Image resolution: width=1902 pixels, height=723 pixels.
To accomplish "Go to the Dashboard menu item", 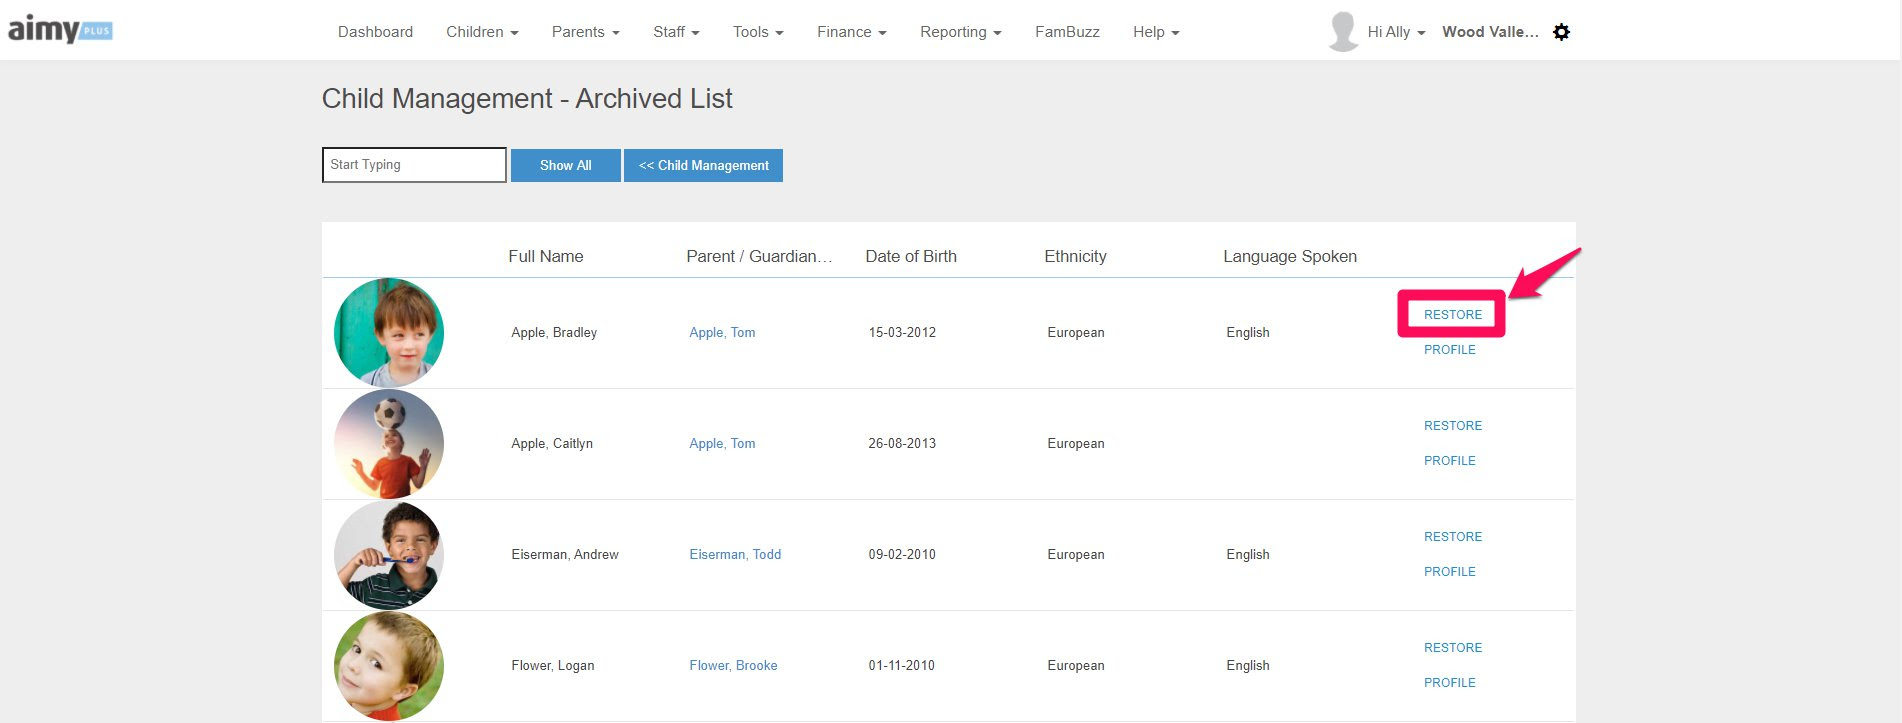I will pos(375,32).
